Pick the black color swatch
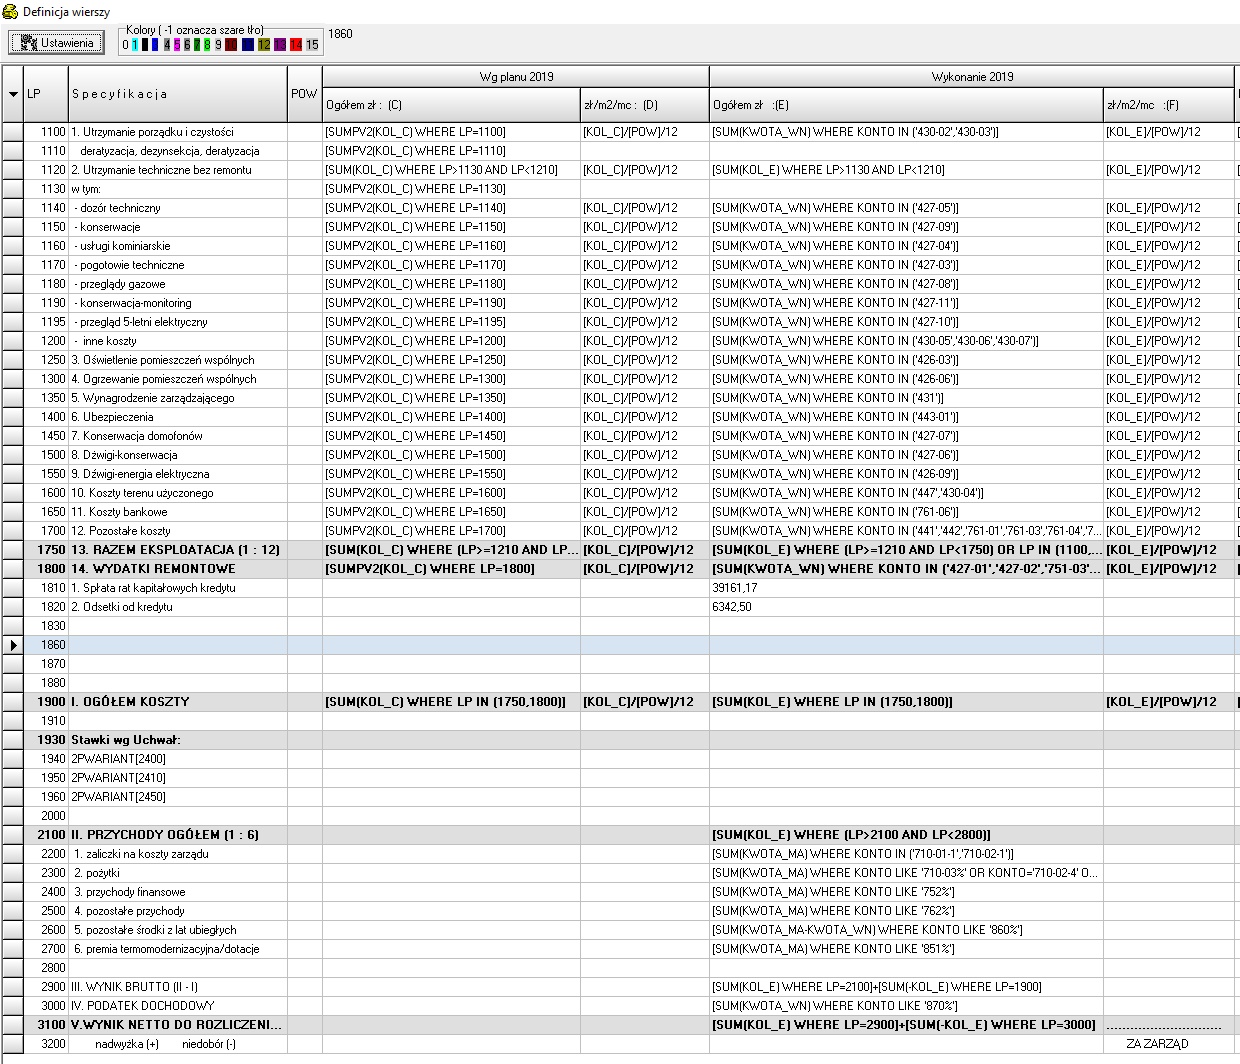 (146, 45)
